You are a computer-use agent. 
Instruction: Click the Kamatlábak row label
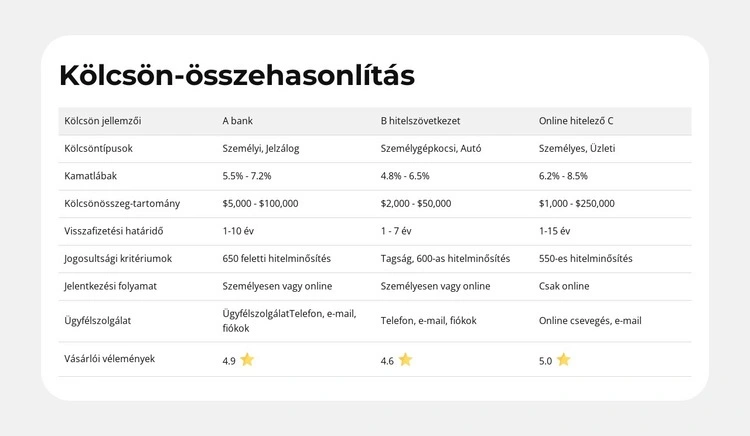coord(91,176)
